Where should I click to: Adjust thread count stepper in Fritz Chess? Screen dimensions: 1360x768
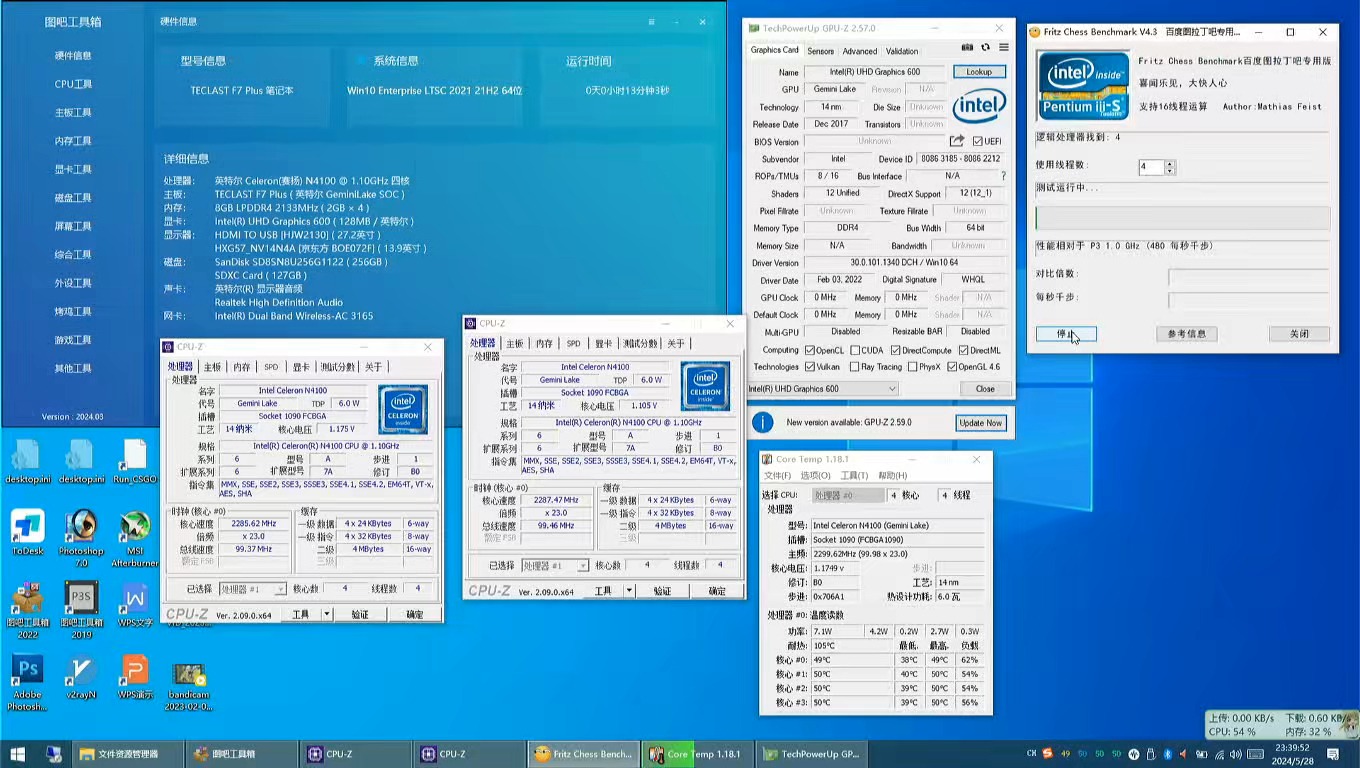pyautogui.click(x=1170, y=167)
